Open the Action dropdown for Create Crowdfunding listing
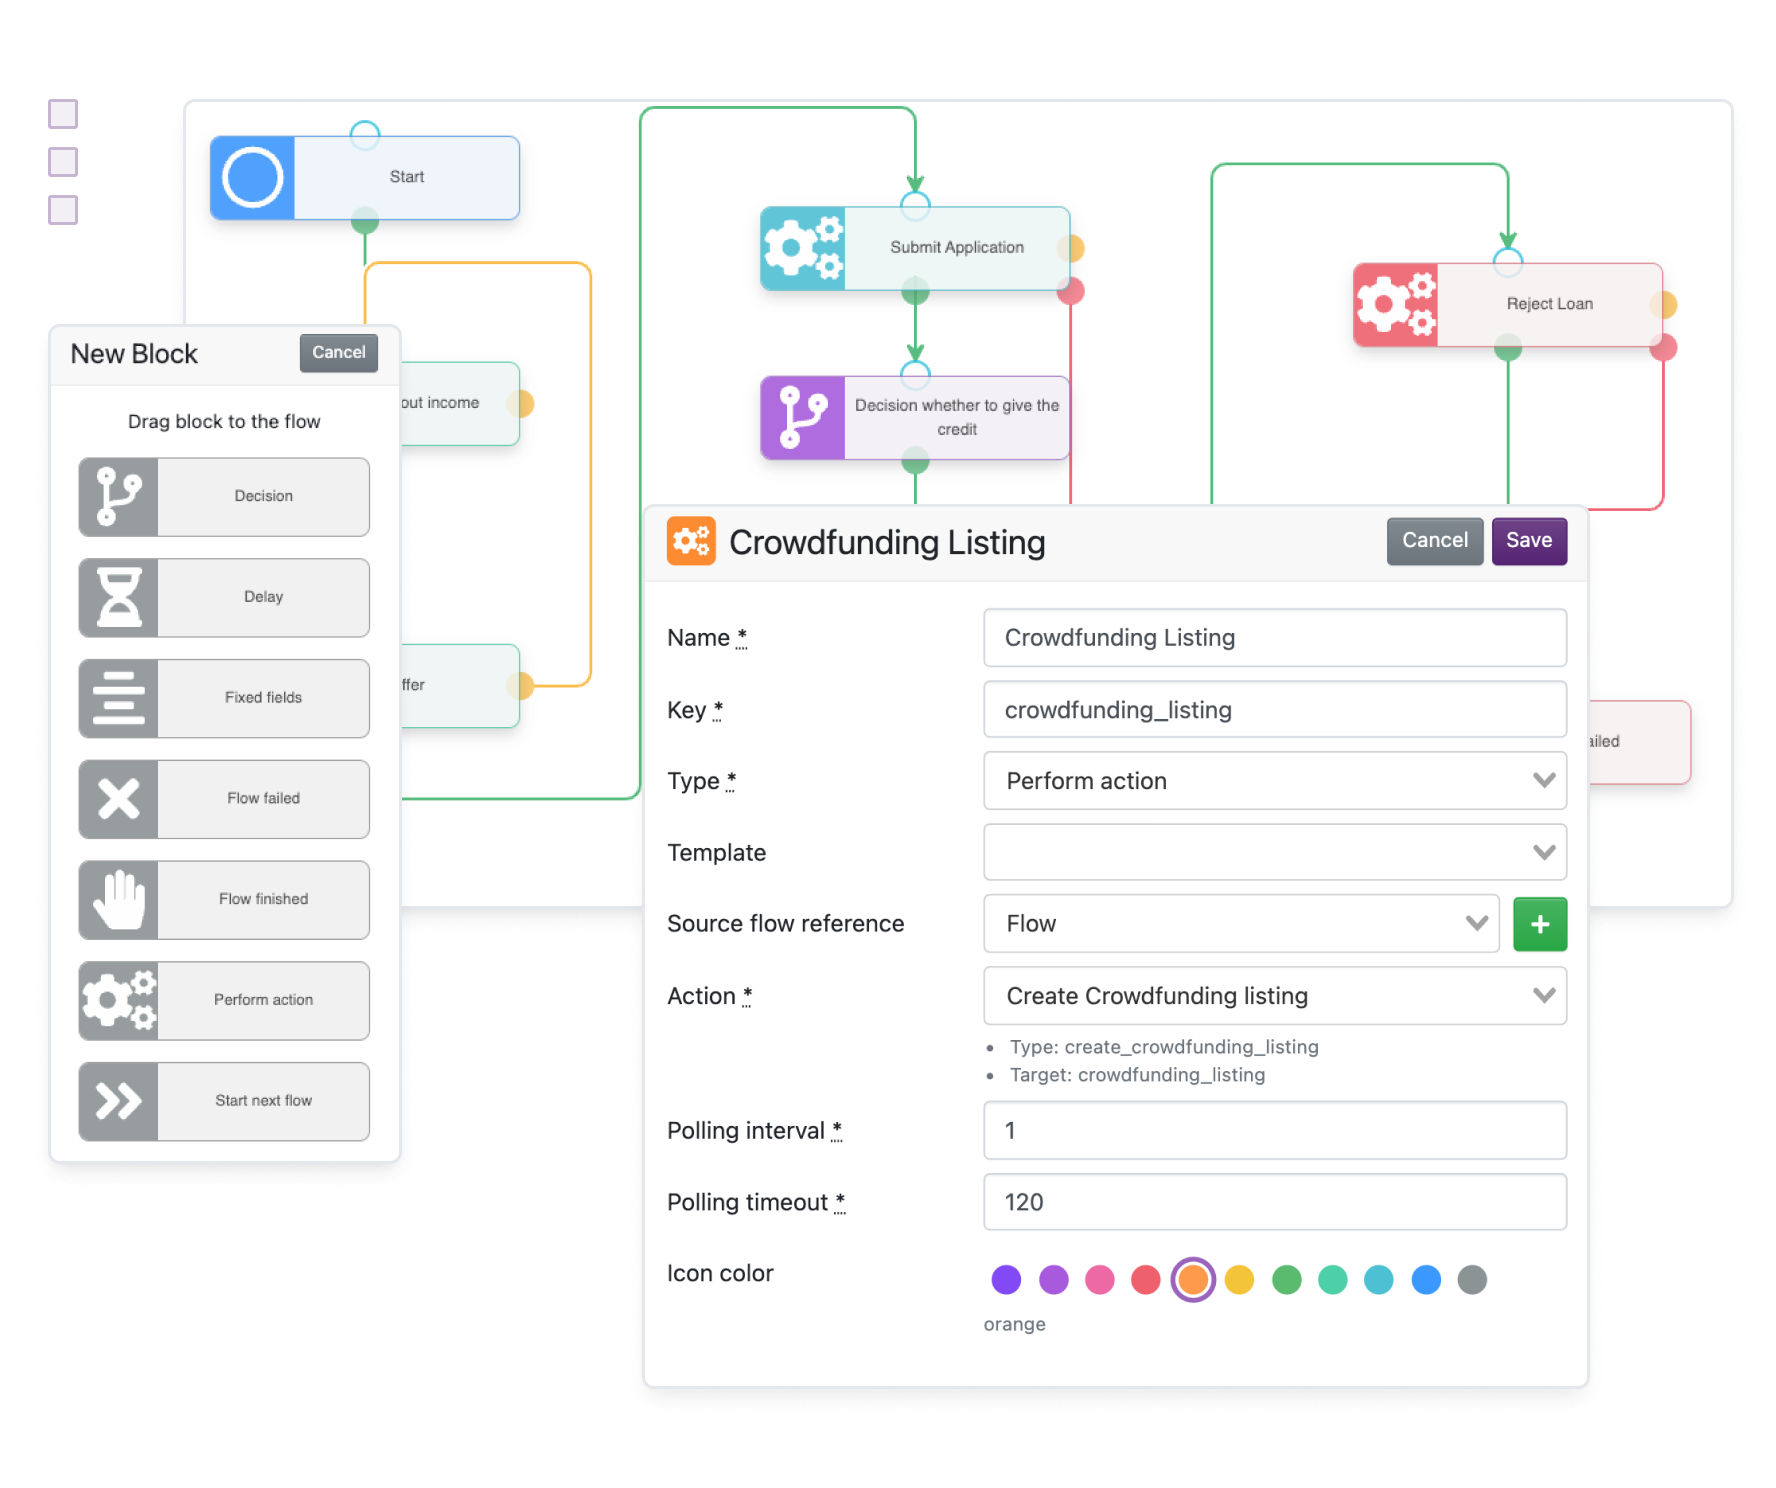The height and width of the screenshot is (1488, 1776). [1275, 996]
